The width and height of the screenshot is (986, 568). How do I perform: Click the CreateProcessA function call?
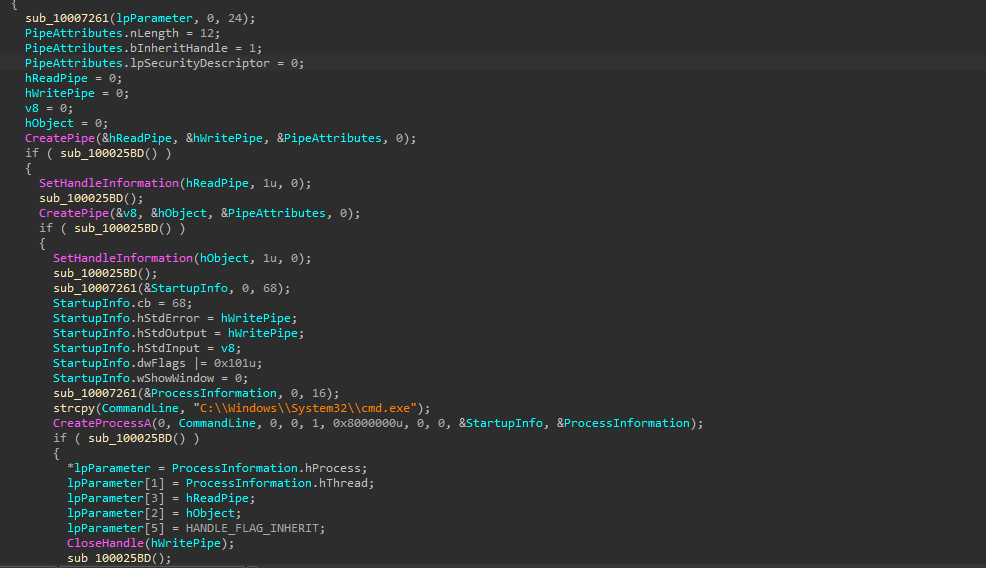pos(102,423)
